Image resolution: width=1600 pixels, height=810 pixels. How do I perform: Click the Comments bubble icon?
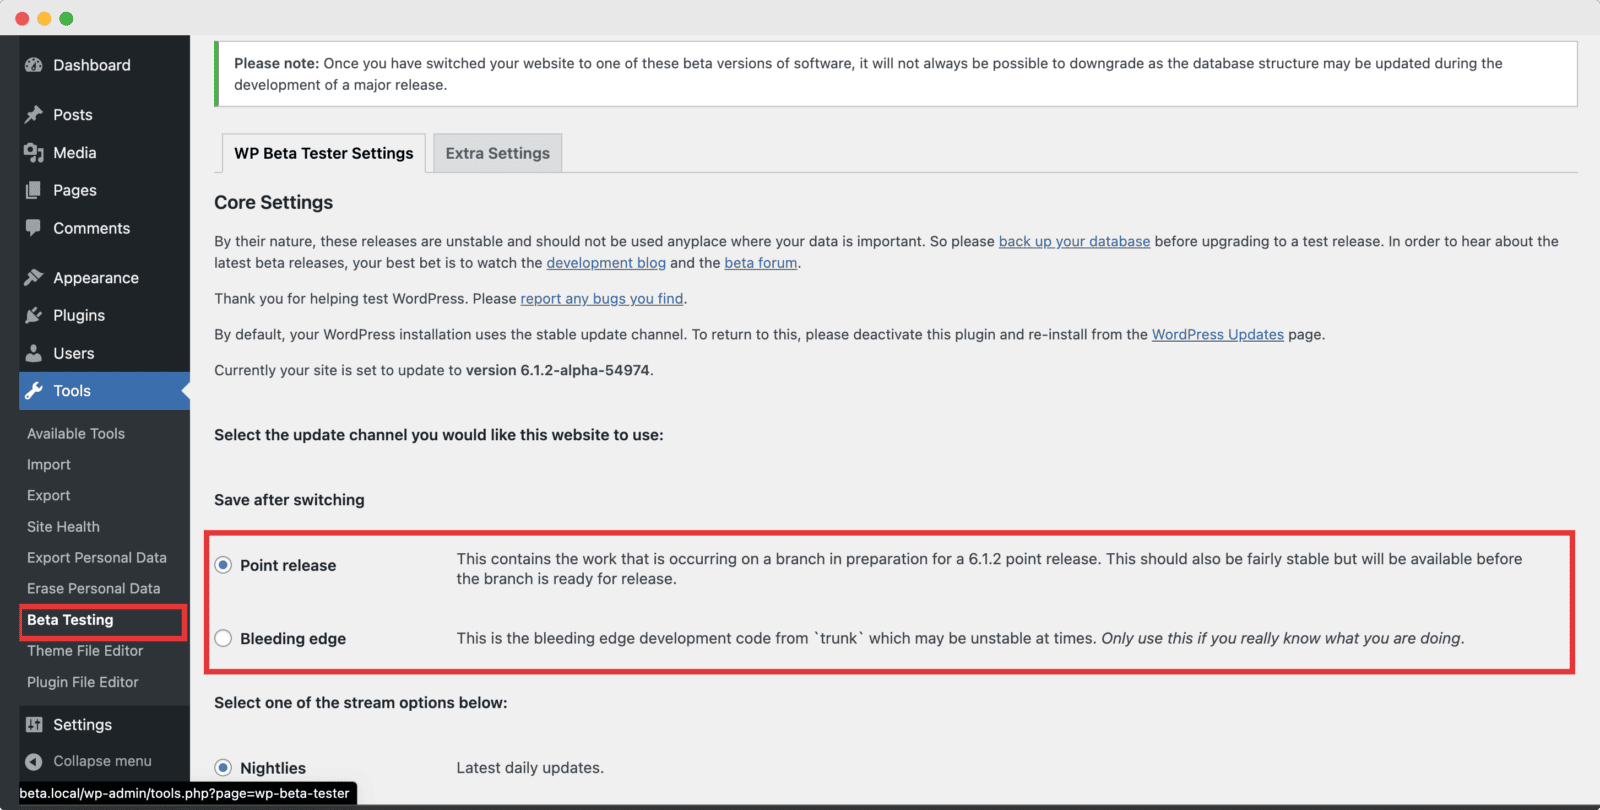34,228
